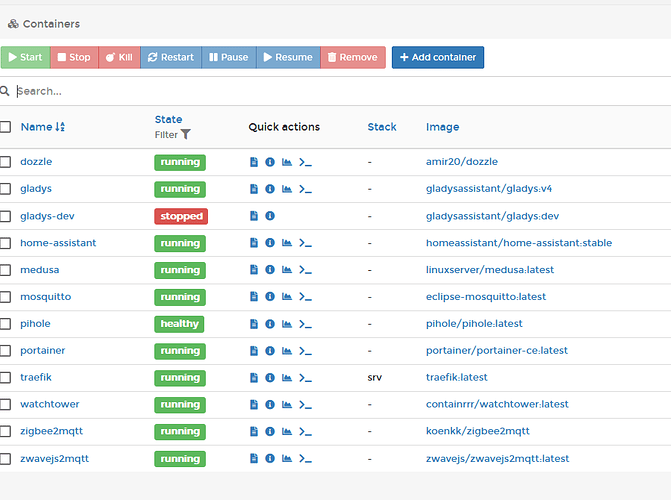Open logs icon for pihole
This screenshot has height=500, width=671.
(x=254, y=324)
